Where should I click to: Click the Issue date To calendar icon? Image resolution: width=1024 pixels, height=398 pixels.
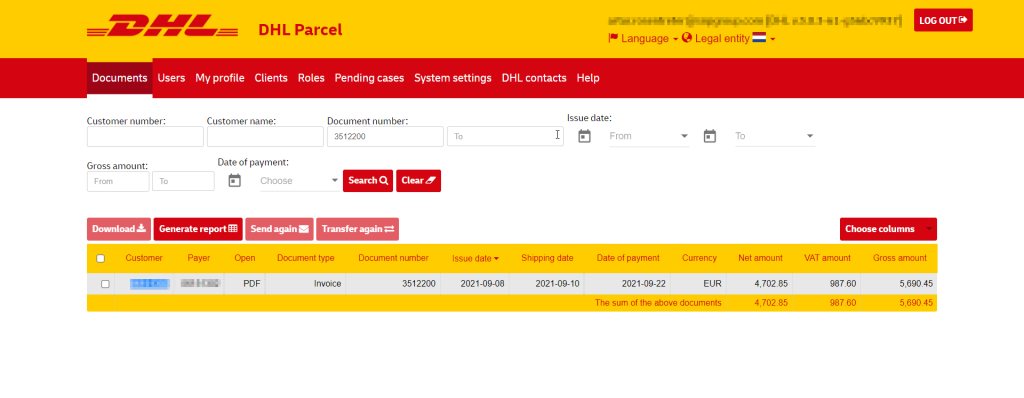[x=710, y=136]
